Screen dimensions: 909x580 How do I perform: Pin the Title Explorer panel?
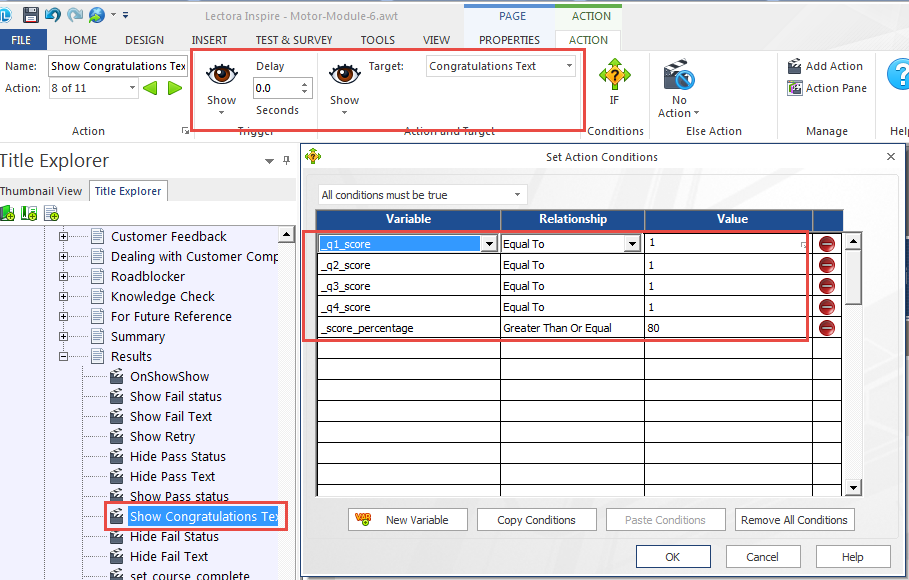pos(286,161)
